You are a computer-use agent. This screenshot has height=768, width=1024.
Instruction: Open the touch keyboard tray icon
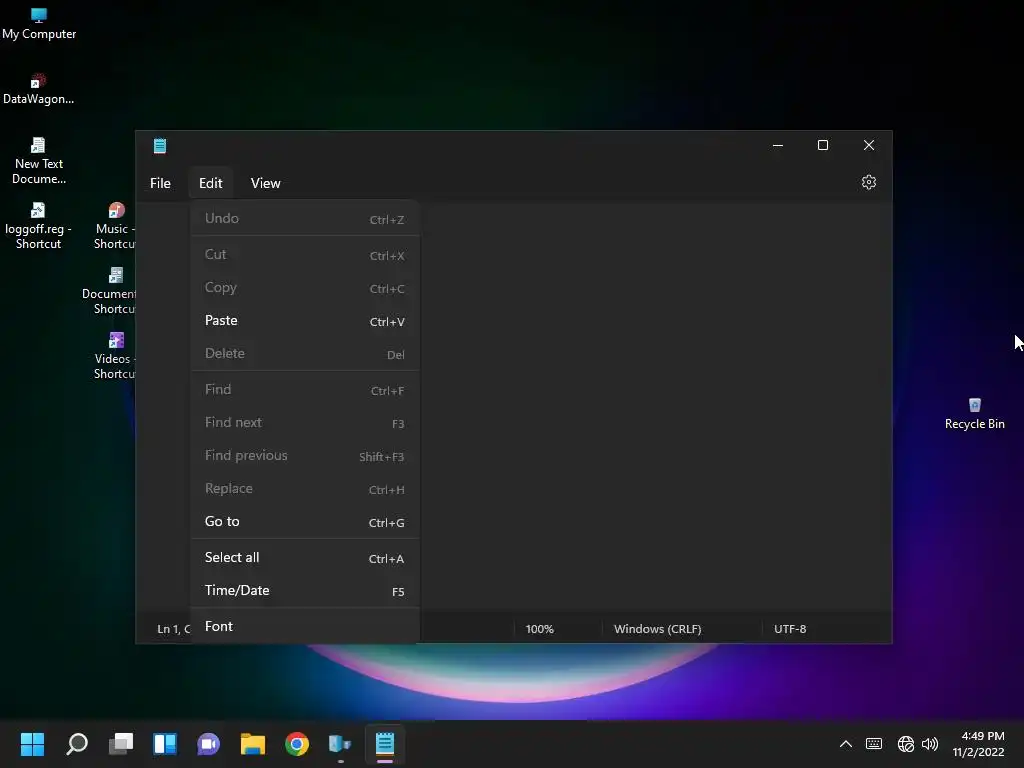pos(874,744)
